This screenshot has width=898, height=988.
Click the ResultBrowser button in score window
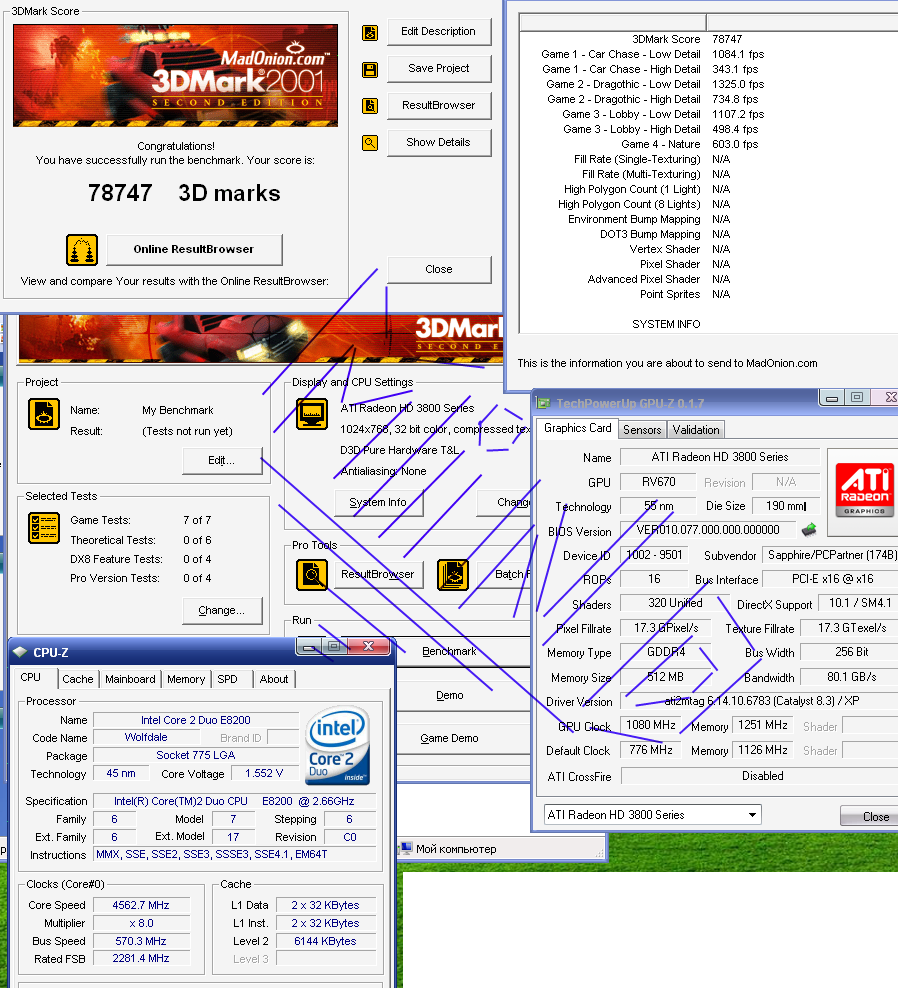pos(439,105)
